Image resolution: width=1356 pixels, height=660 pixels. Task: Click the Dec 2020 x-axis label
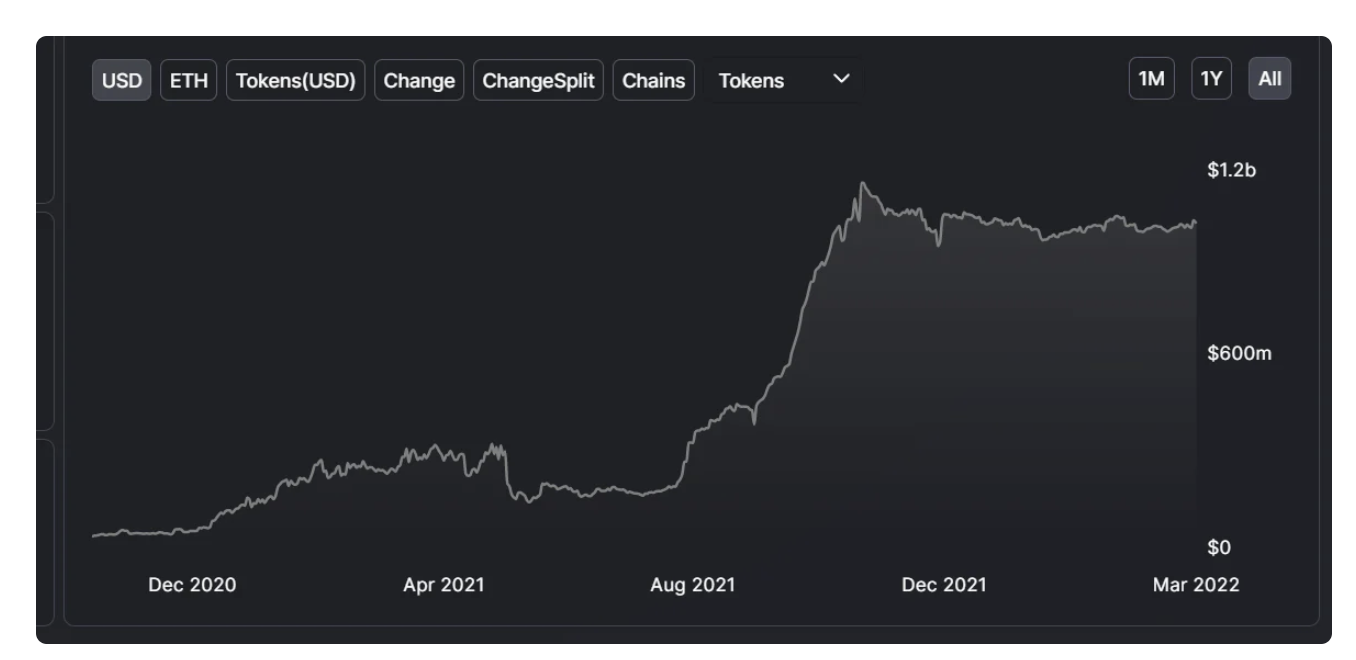tap(192, 585)
